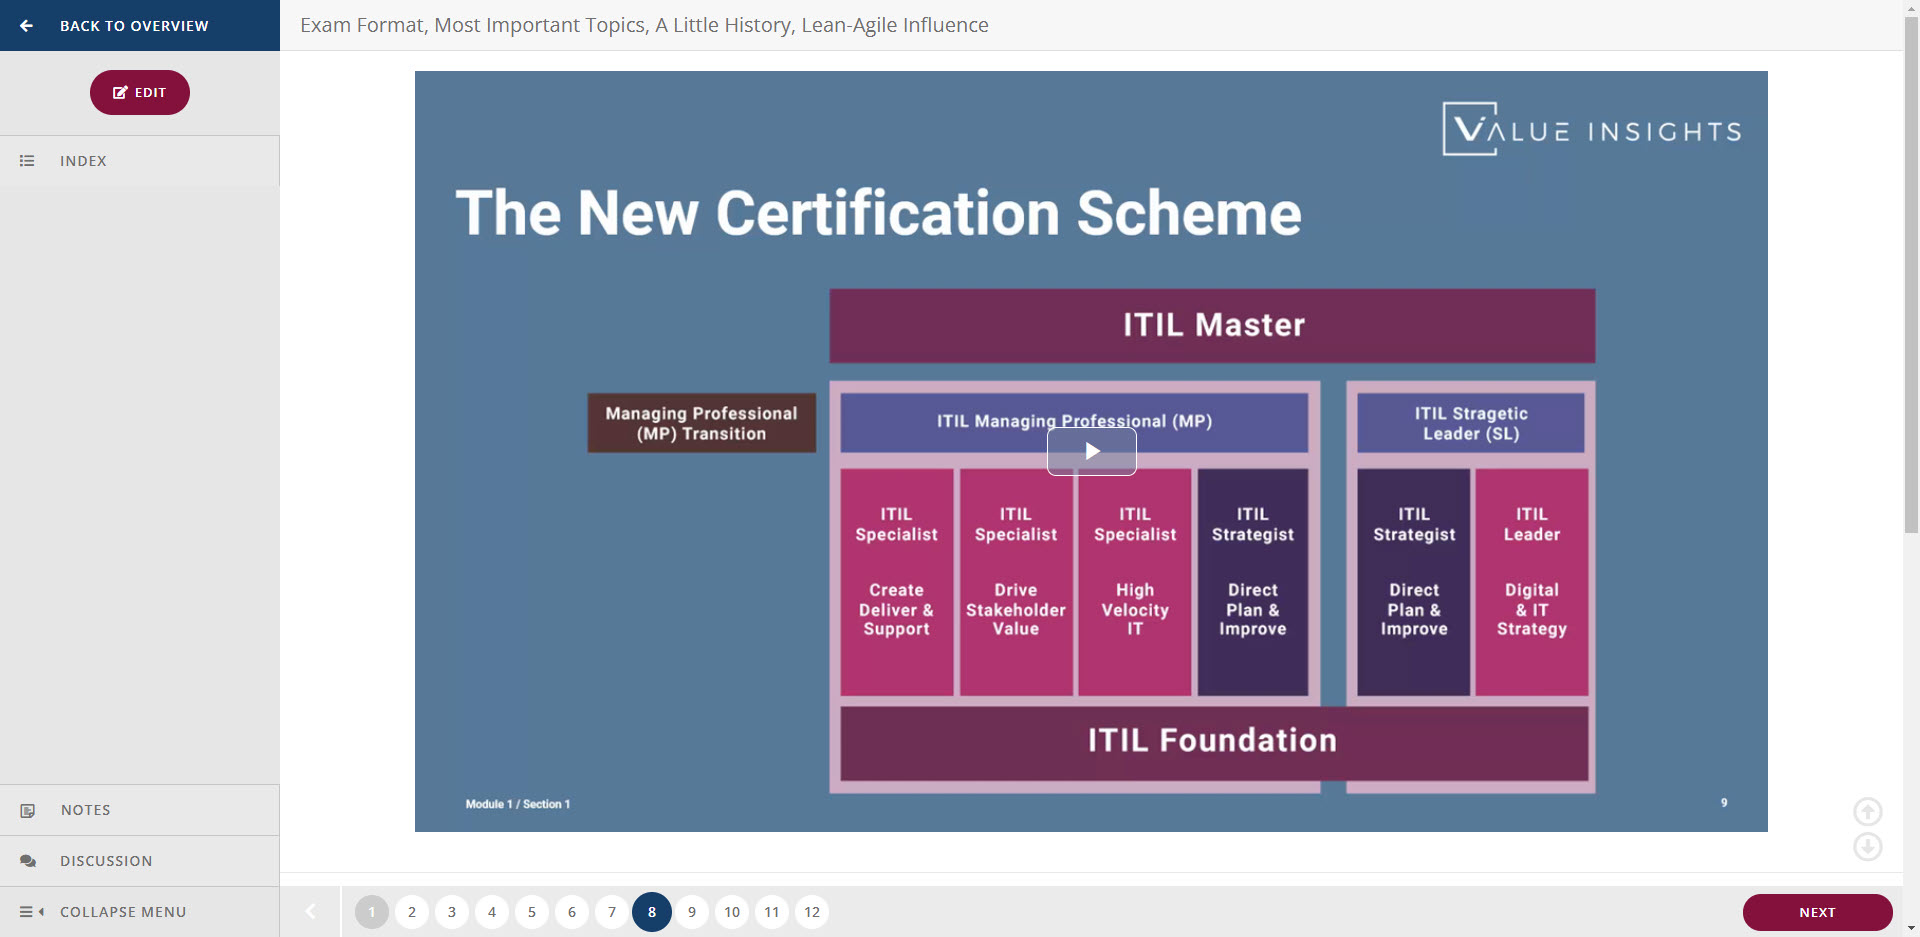Open the Discussion panel
The image size is (1920, 937).
[140, 861]
